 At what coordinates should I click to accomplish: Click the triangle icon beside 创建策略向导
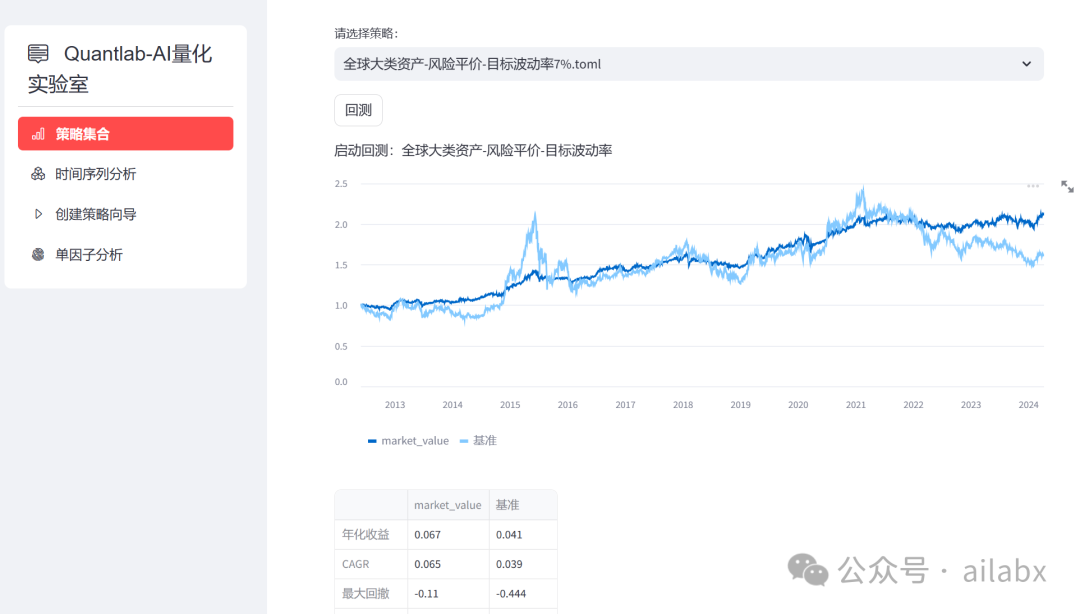tap(40, 213)
